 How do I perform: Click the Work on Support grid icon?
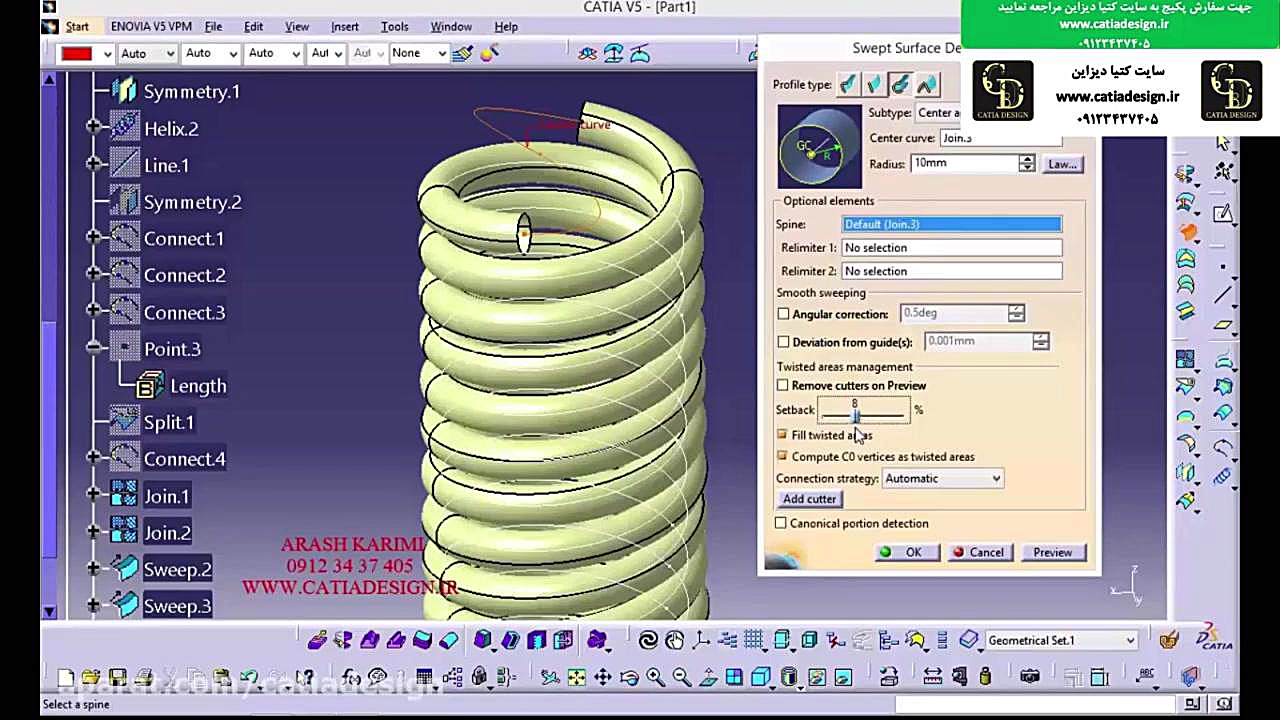point(754,640)
